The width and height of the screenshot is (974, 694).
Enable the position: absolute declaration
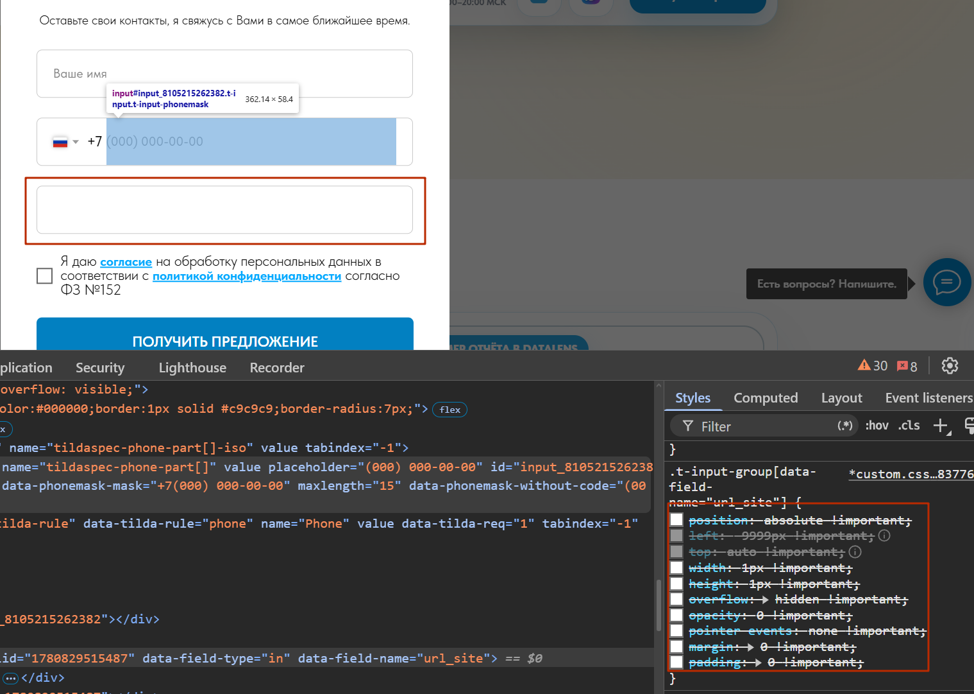tap(676, 519)
